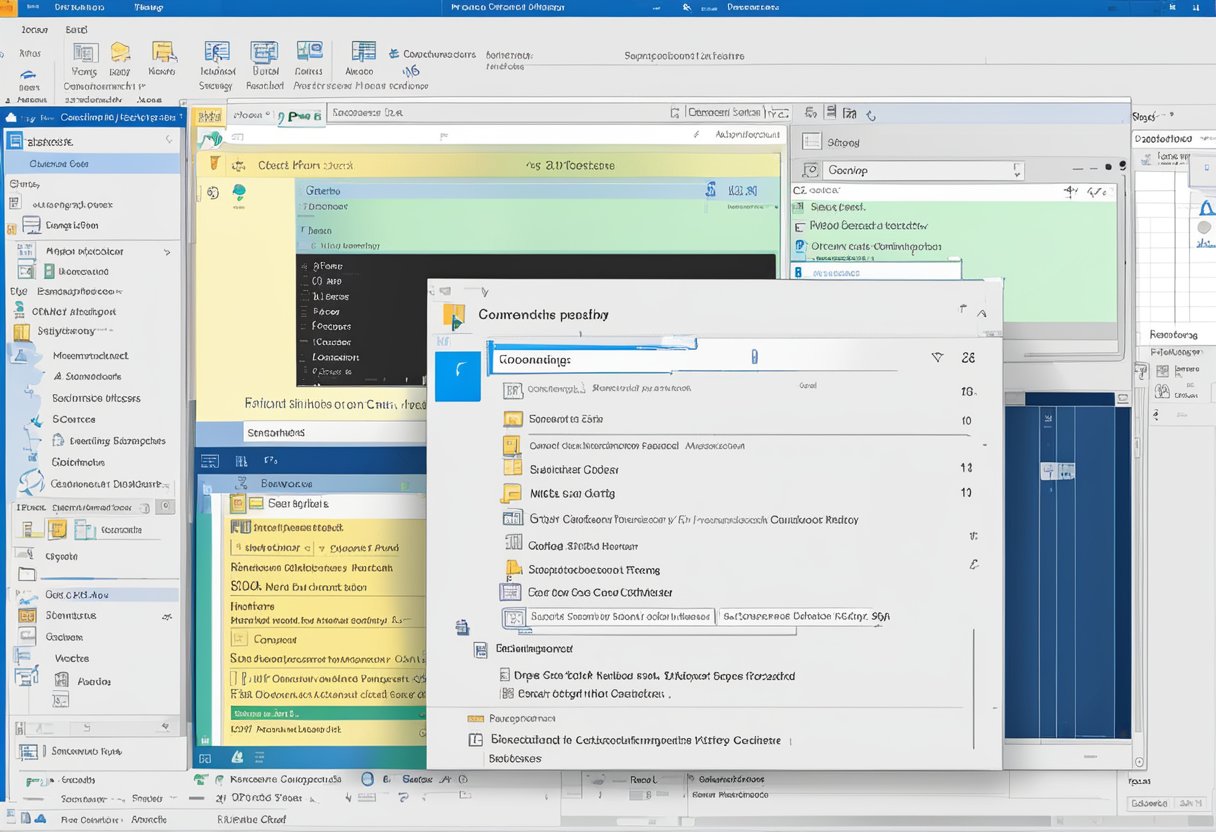Click the list icon at the sidebar's bottom
Image resolution: width=1216 pixels, height=832 pixels.
pos(28,751)
